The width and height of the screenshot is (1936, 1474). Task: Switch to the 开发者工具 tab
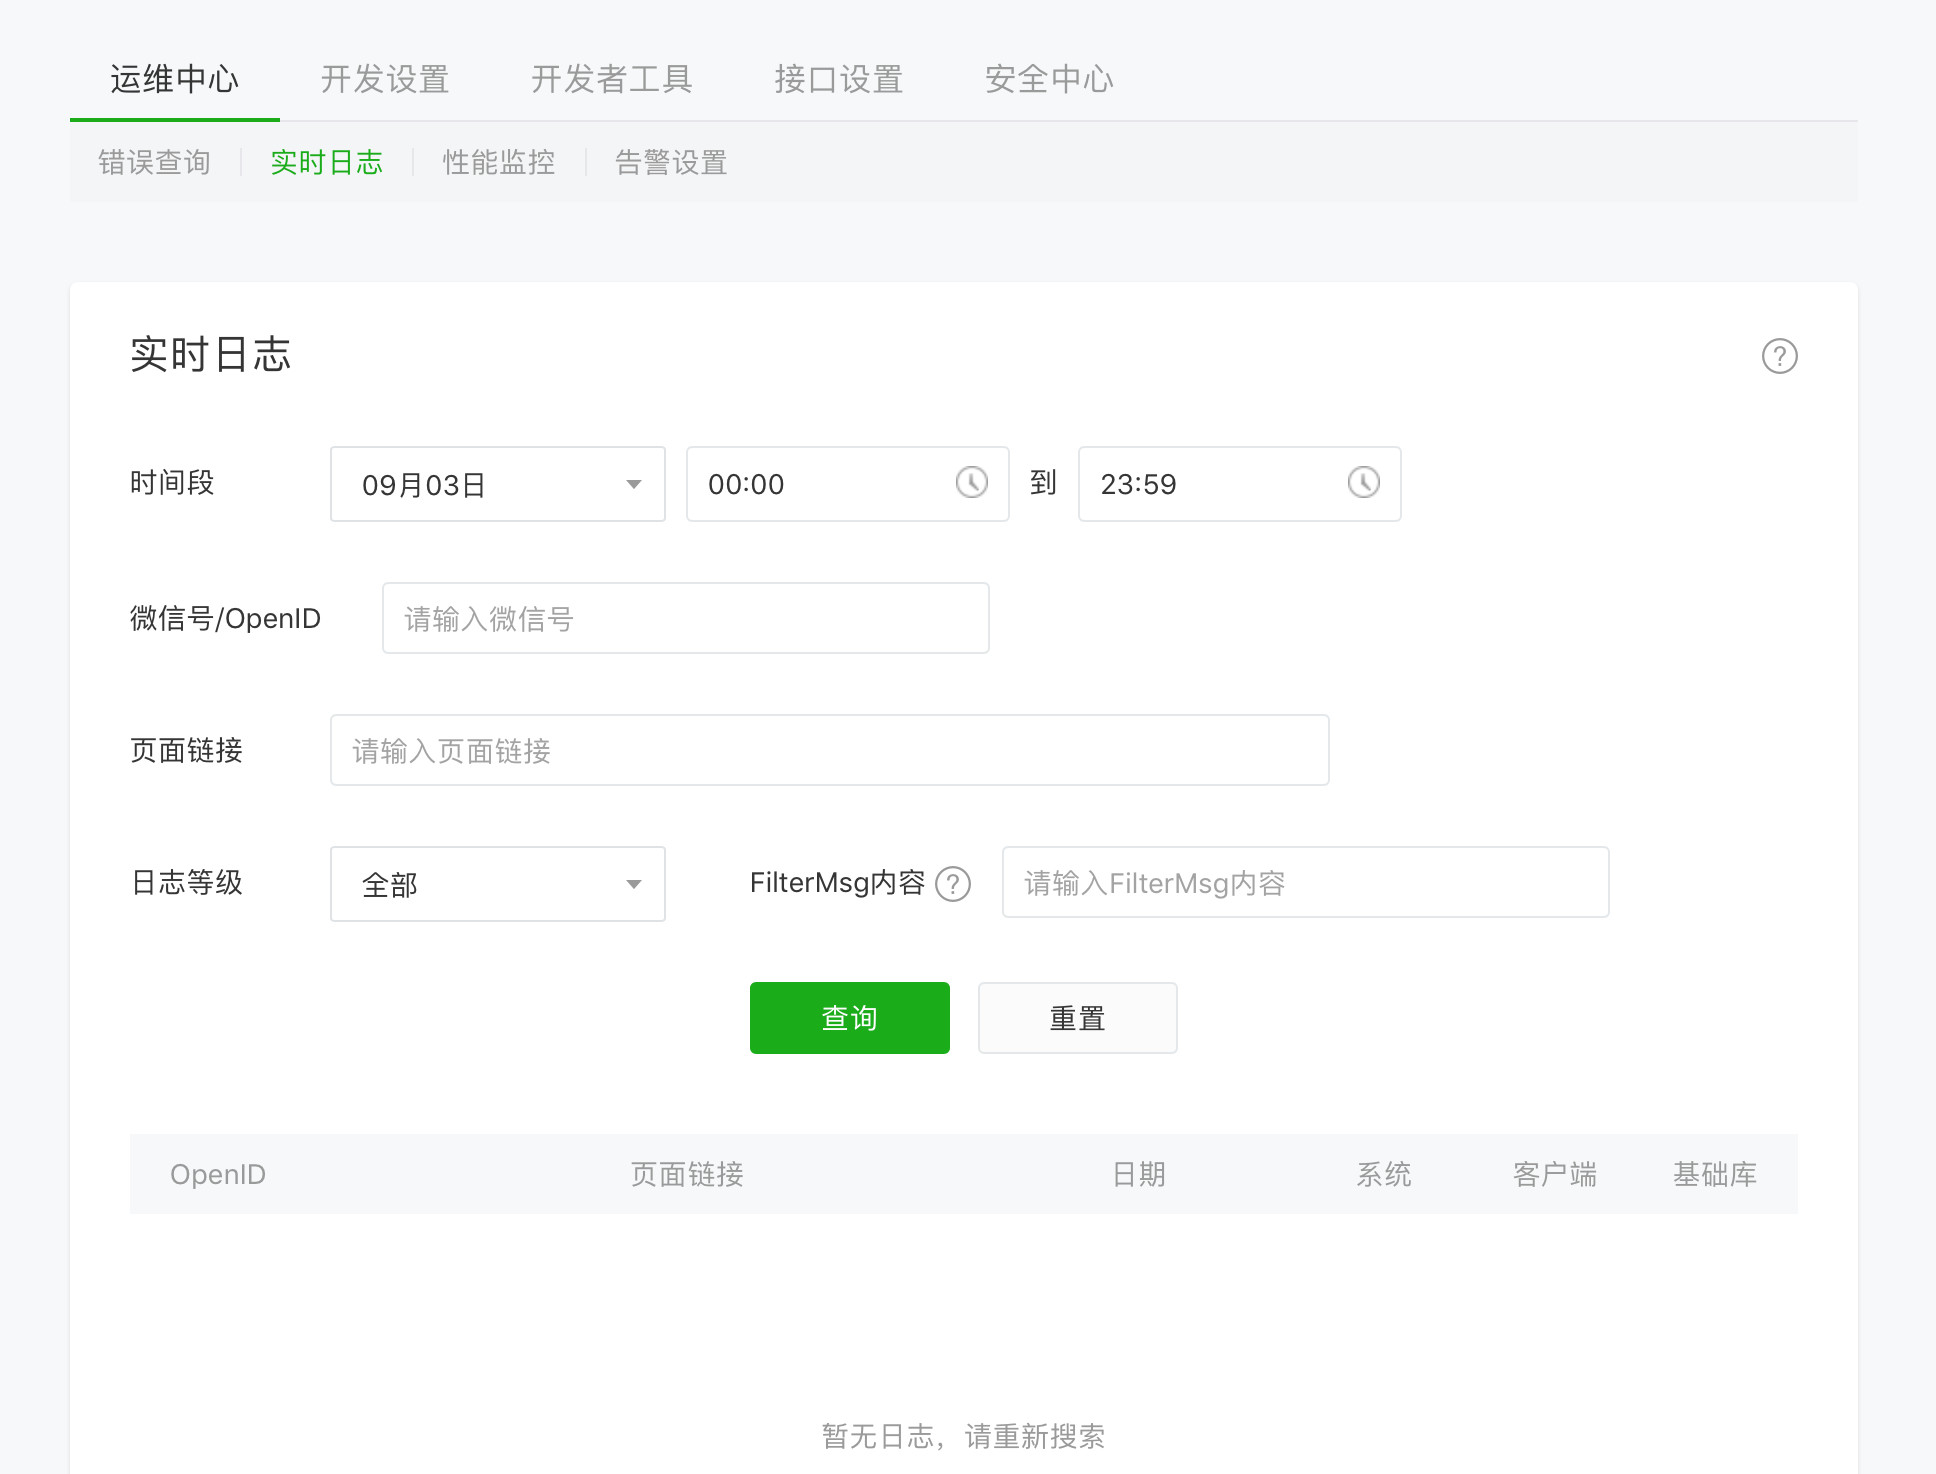coord(611,79)
